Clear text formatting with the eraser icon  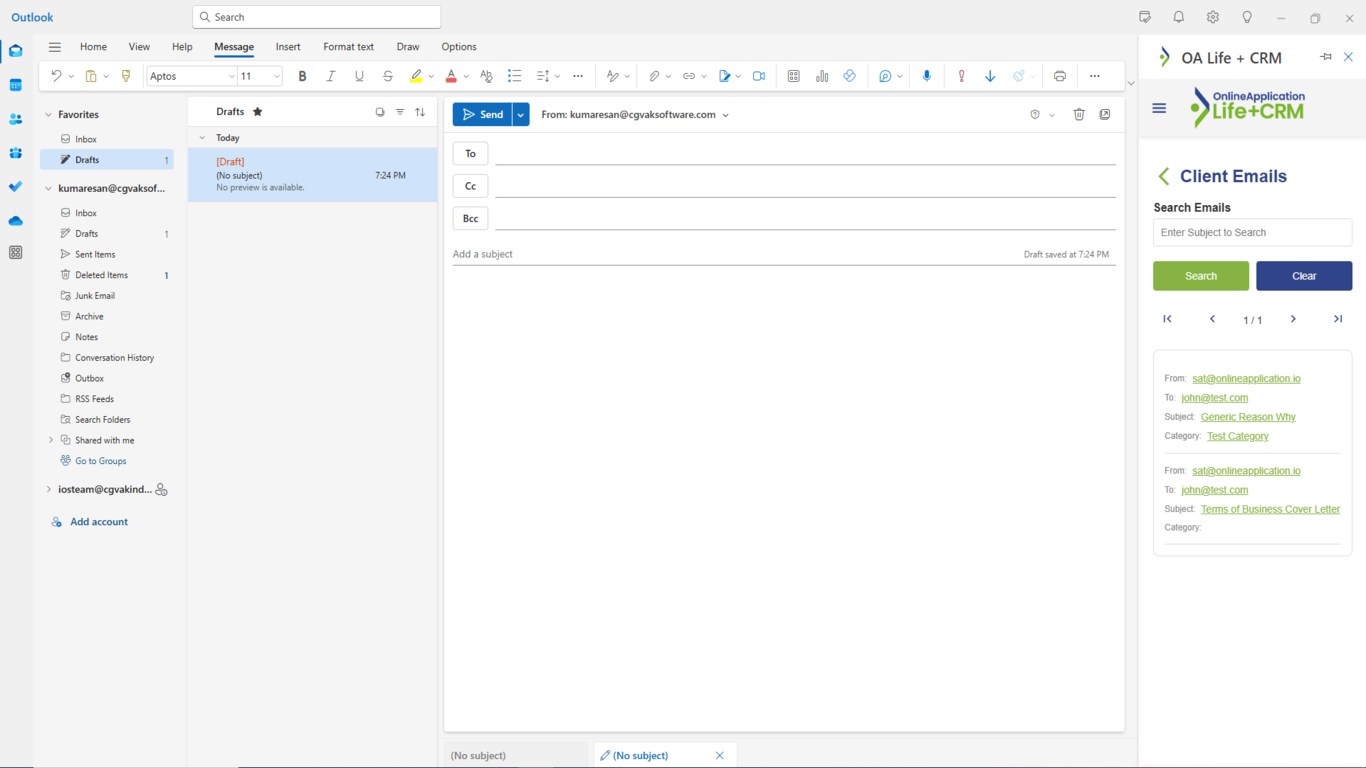[x=487, y=76]
